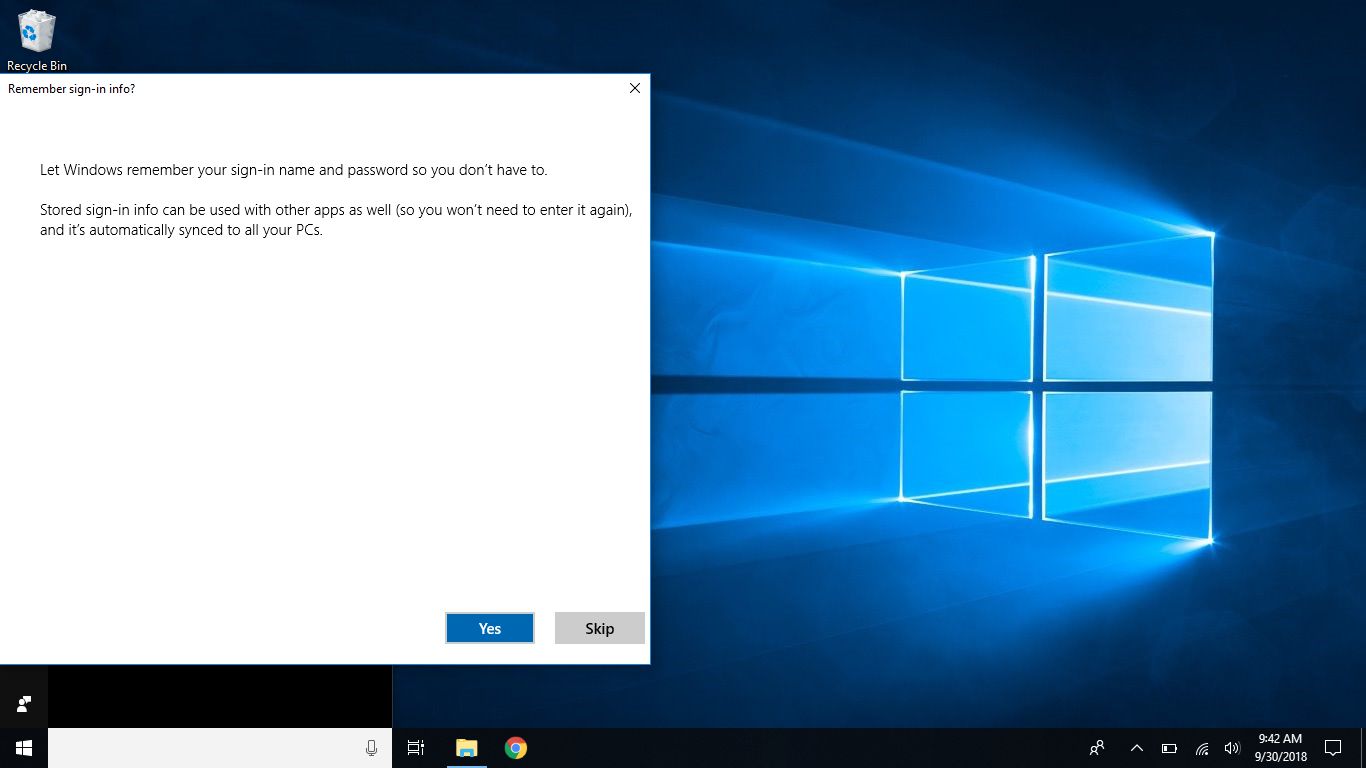
Task: Click the account icon above Start button
Action: [x=24, y=704]
